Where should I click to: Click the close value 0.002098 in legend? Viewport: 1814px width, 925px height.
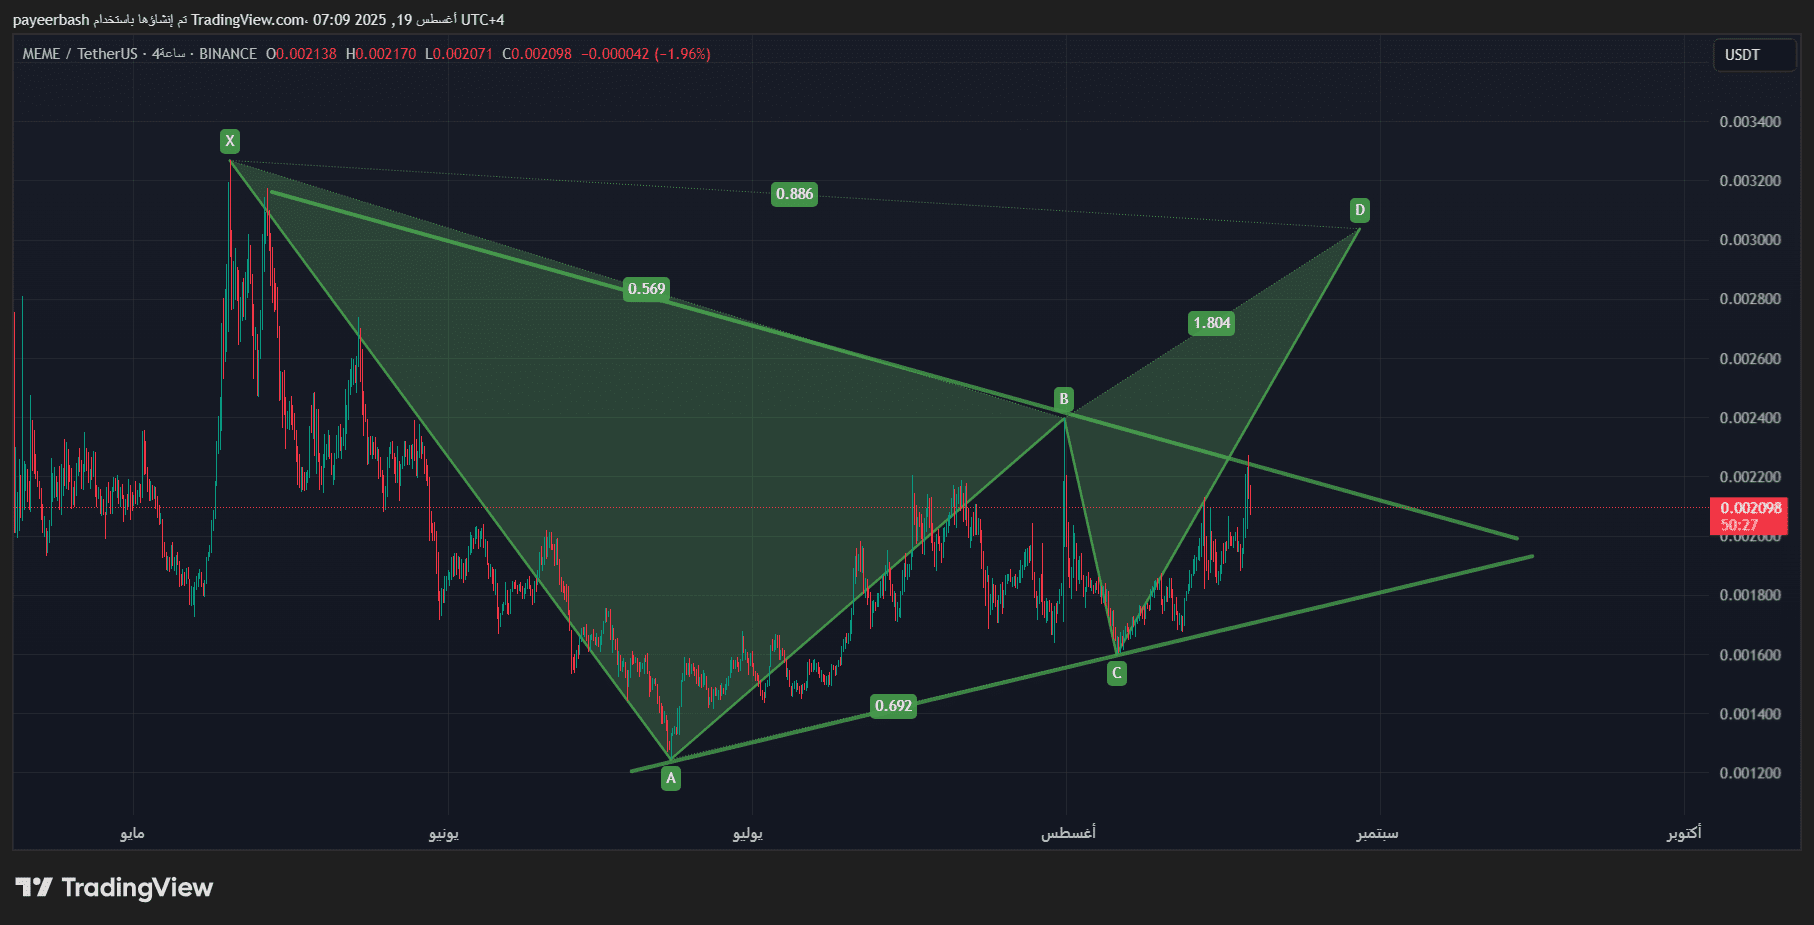point(542,54)
